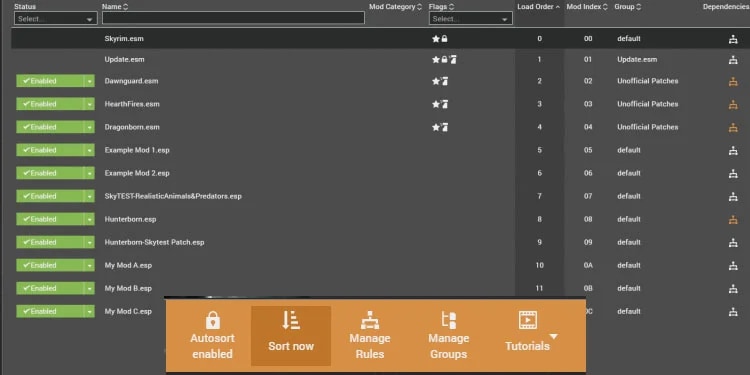Toggle Enabled status for HearthFires.esm
This screenshot has width=750, height=375.
[50, 104]
